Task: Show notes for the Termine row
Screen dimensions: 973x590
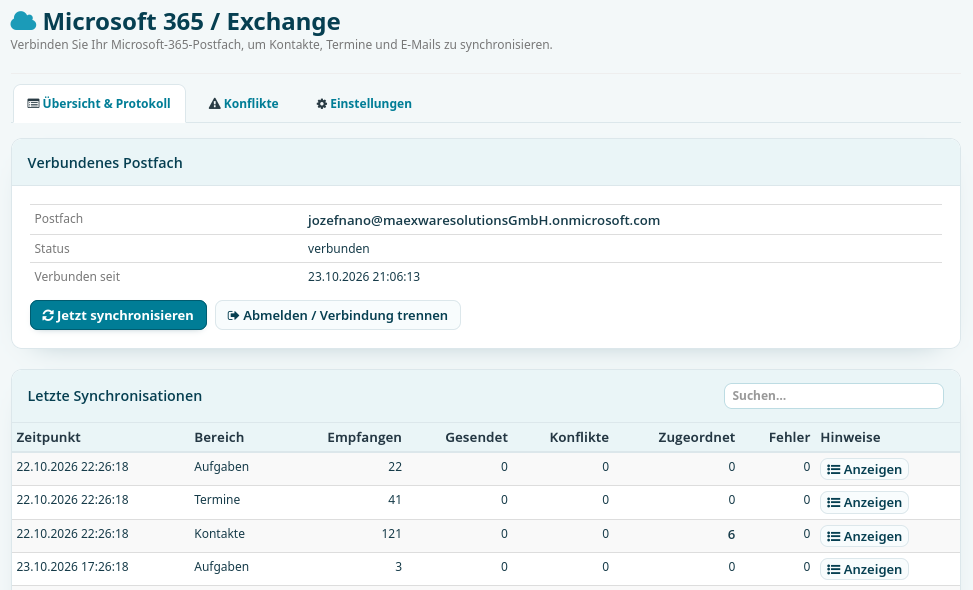Action: [864, 503]
